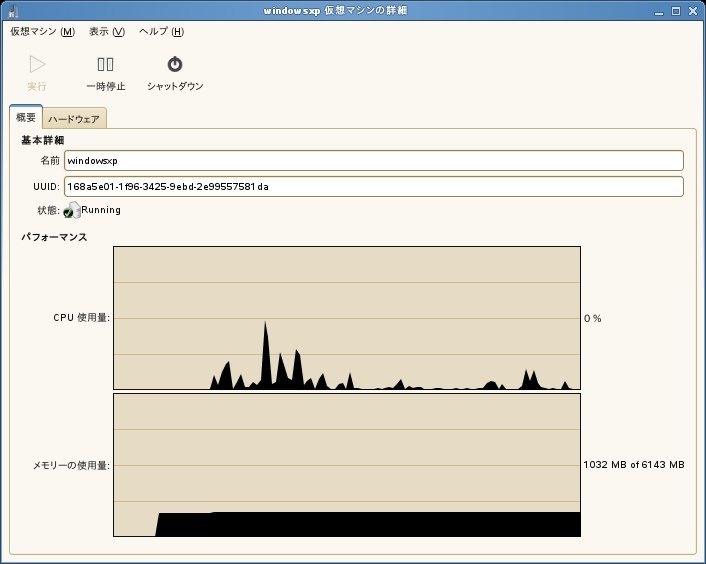706x564 pixels.
Task: Shut down the VM via シャットダウン icon
Action: click(x=175, y=64)
